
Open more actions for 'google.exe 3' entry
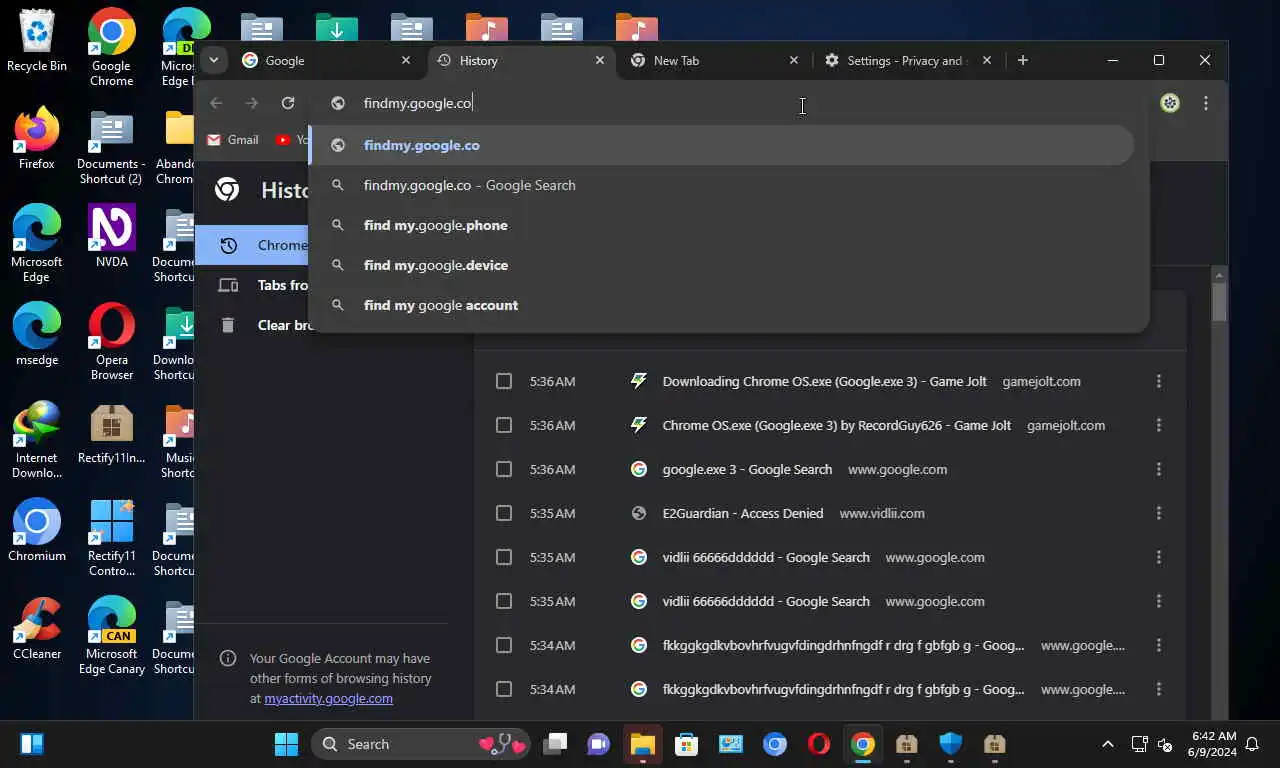[x=1159, y=469]
